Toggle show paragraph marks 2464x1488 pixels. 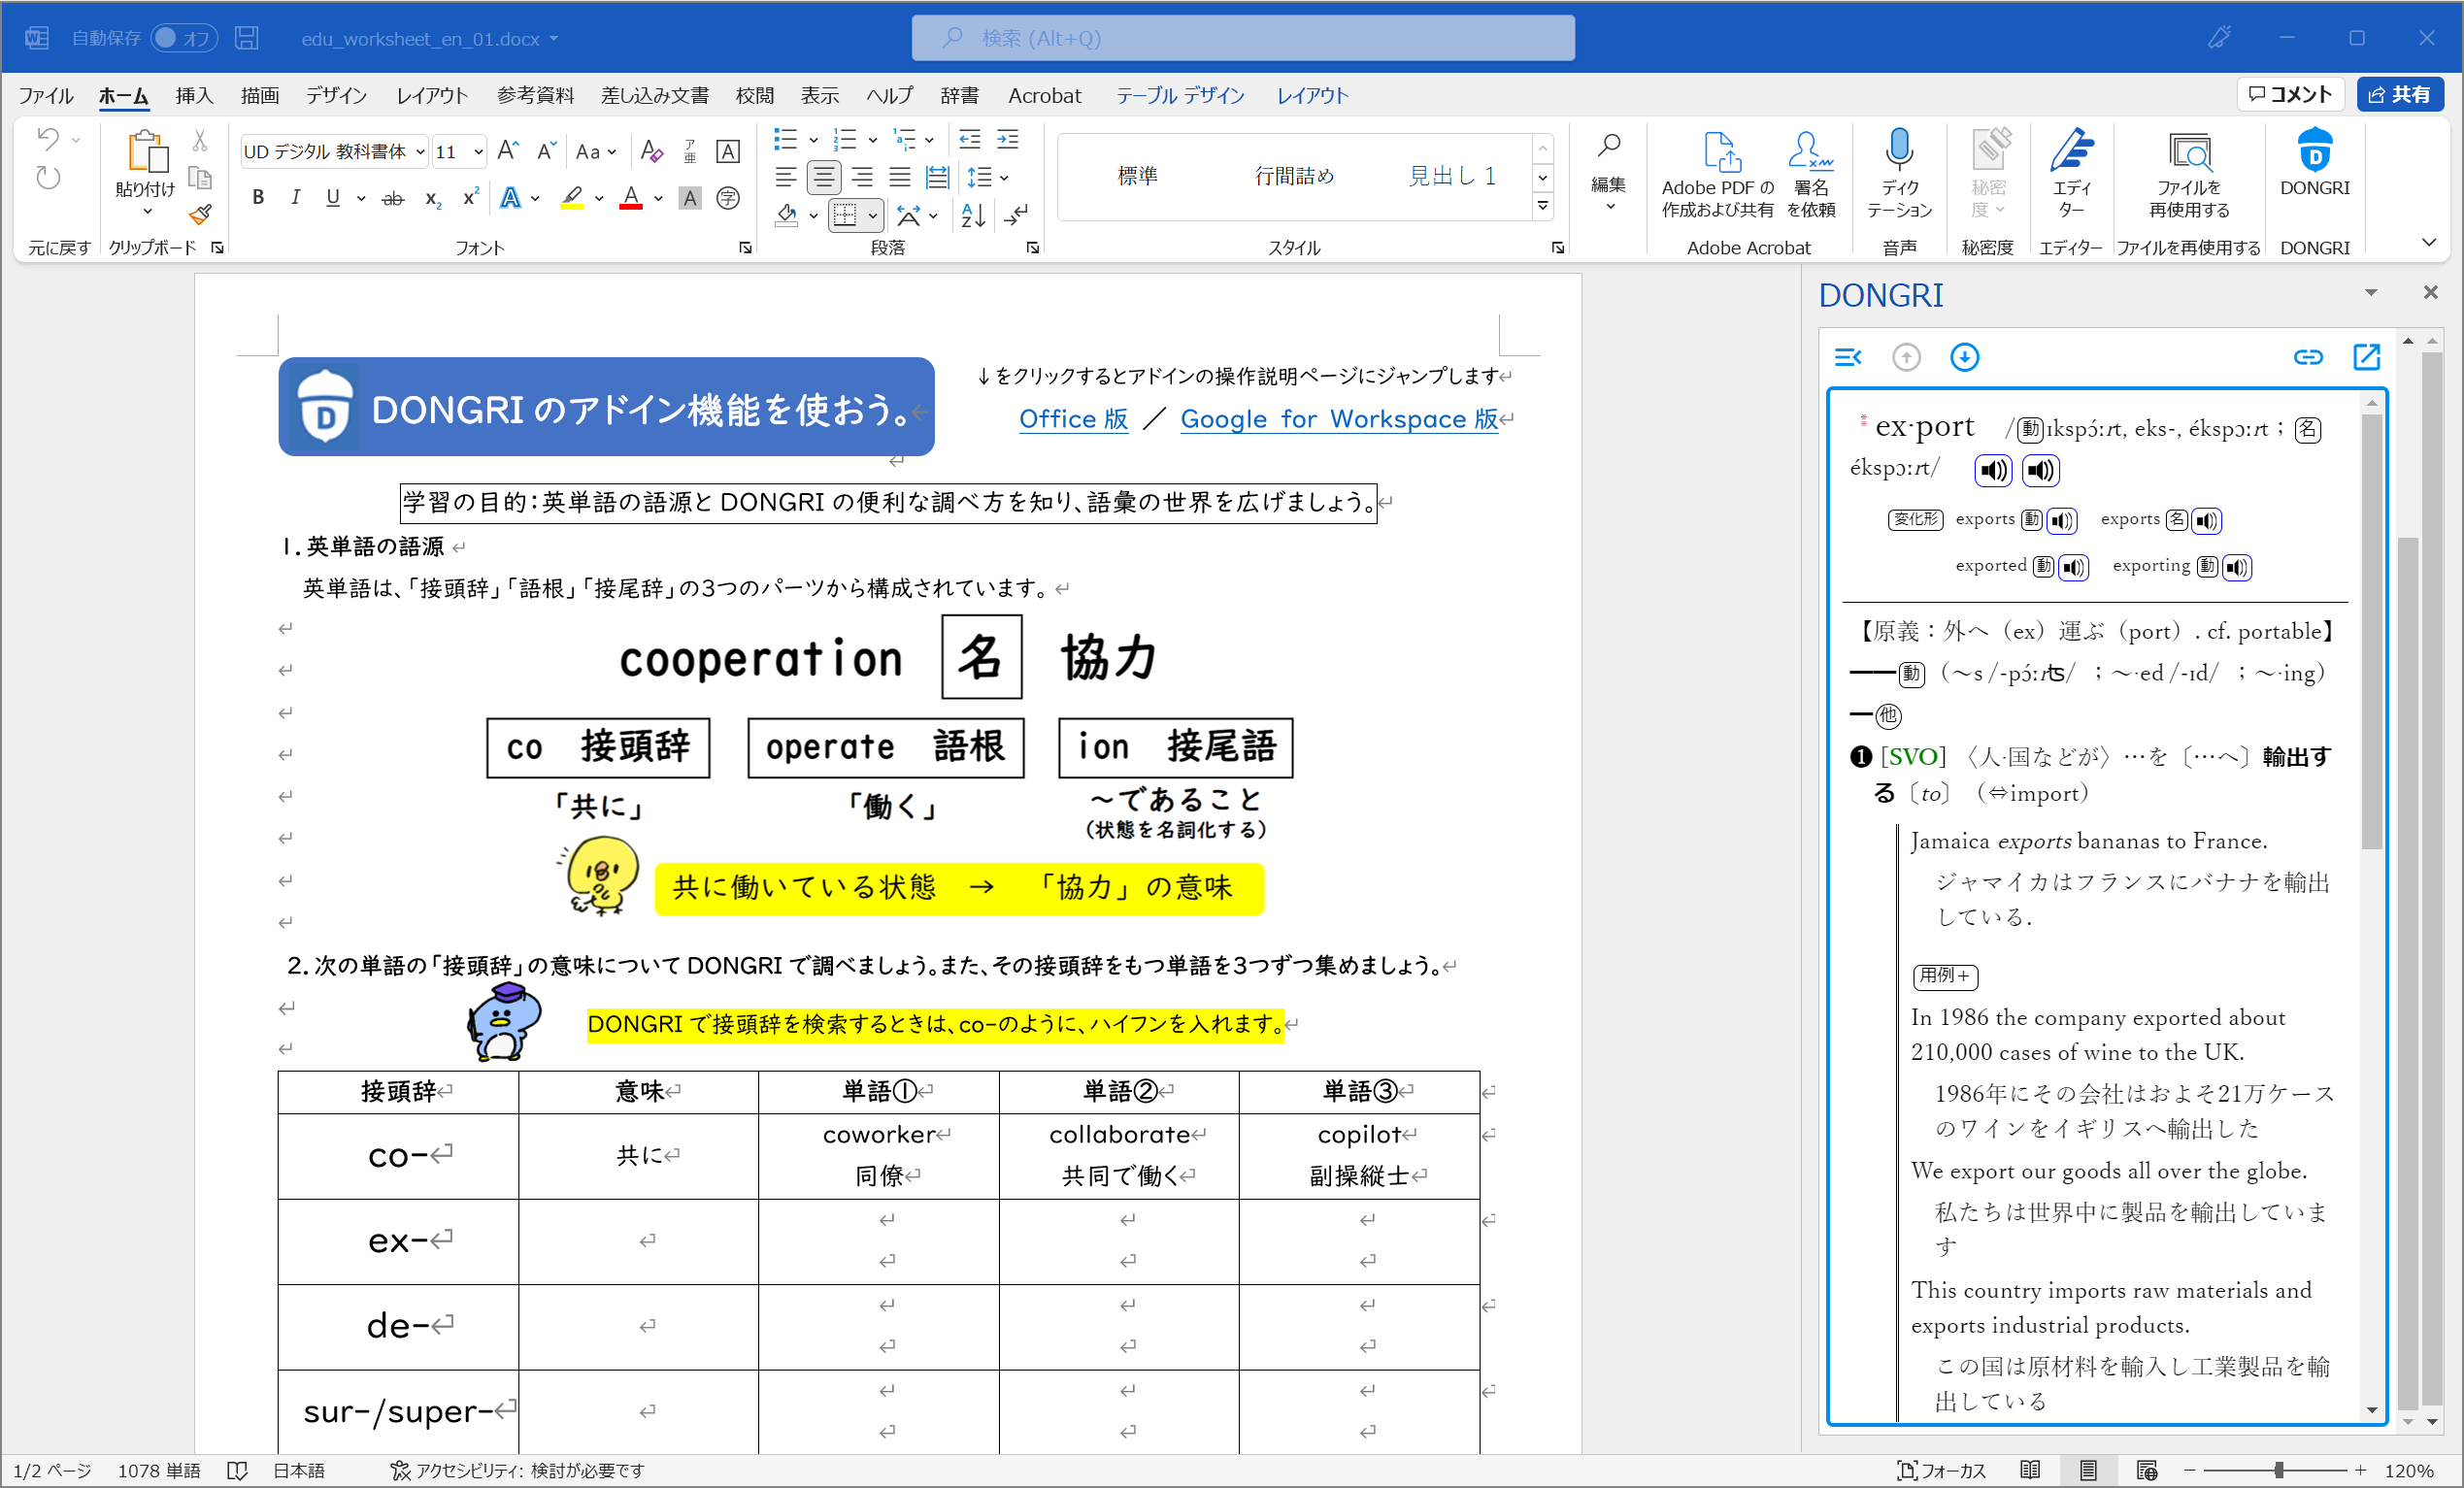[x=1018, y=215]
